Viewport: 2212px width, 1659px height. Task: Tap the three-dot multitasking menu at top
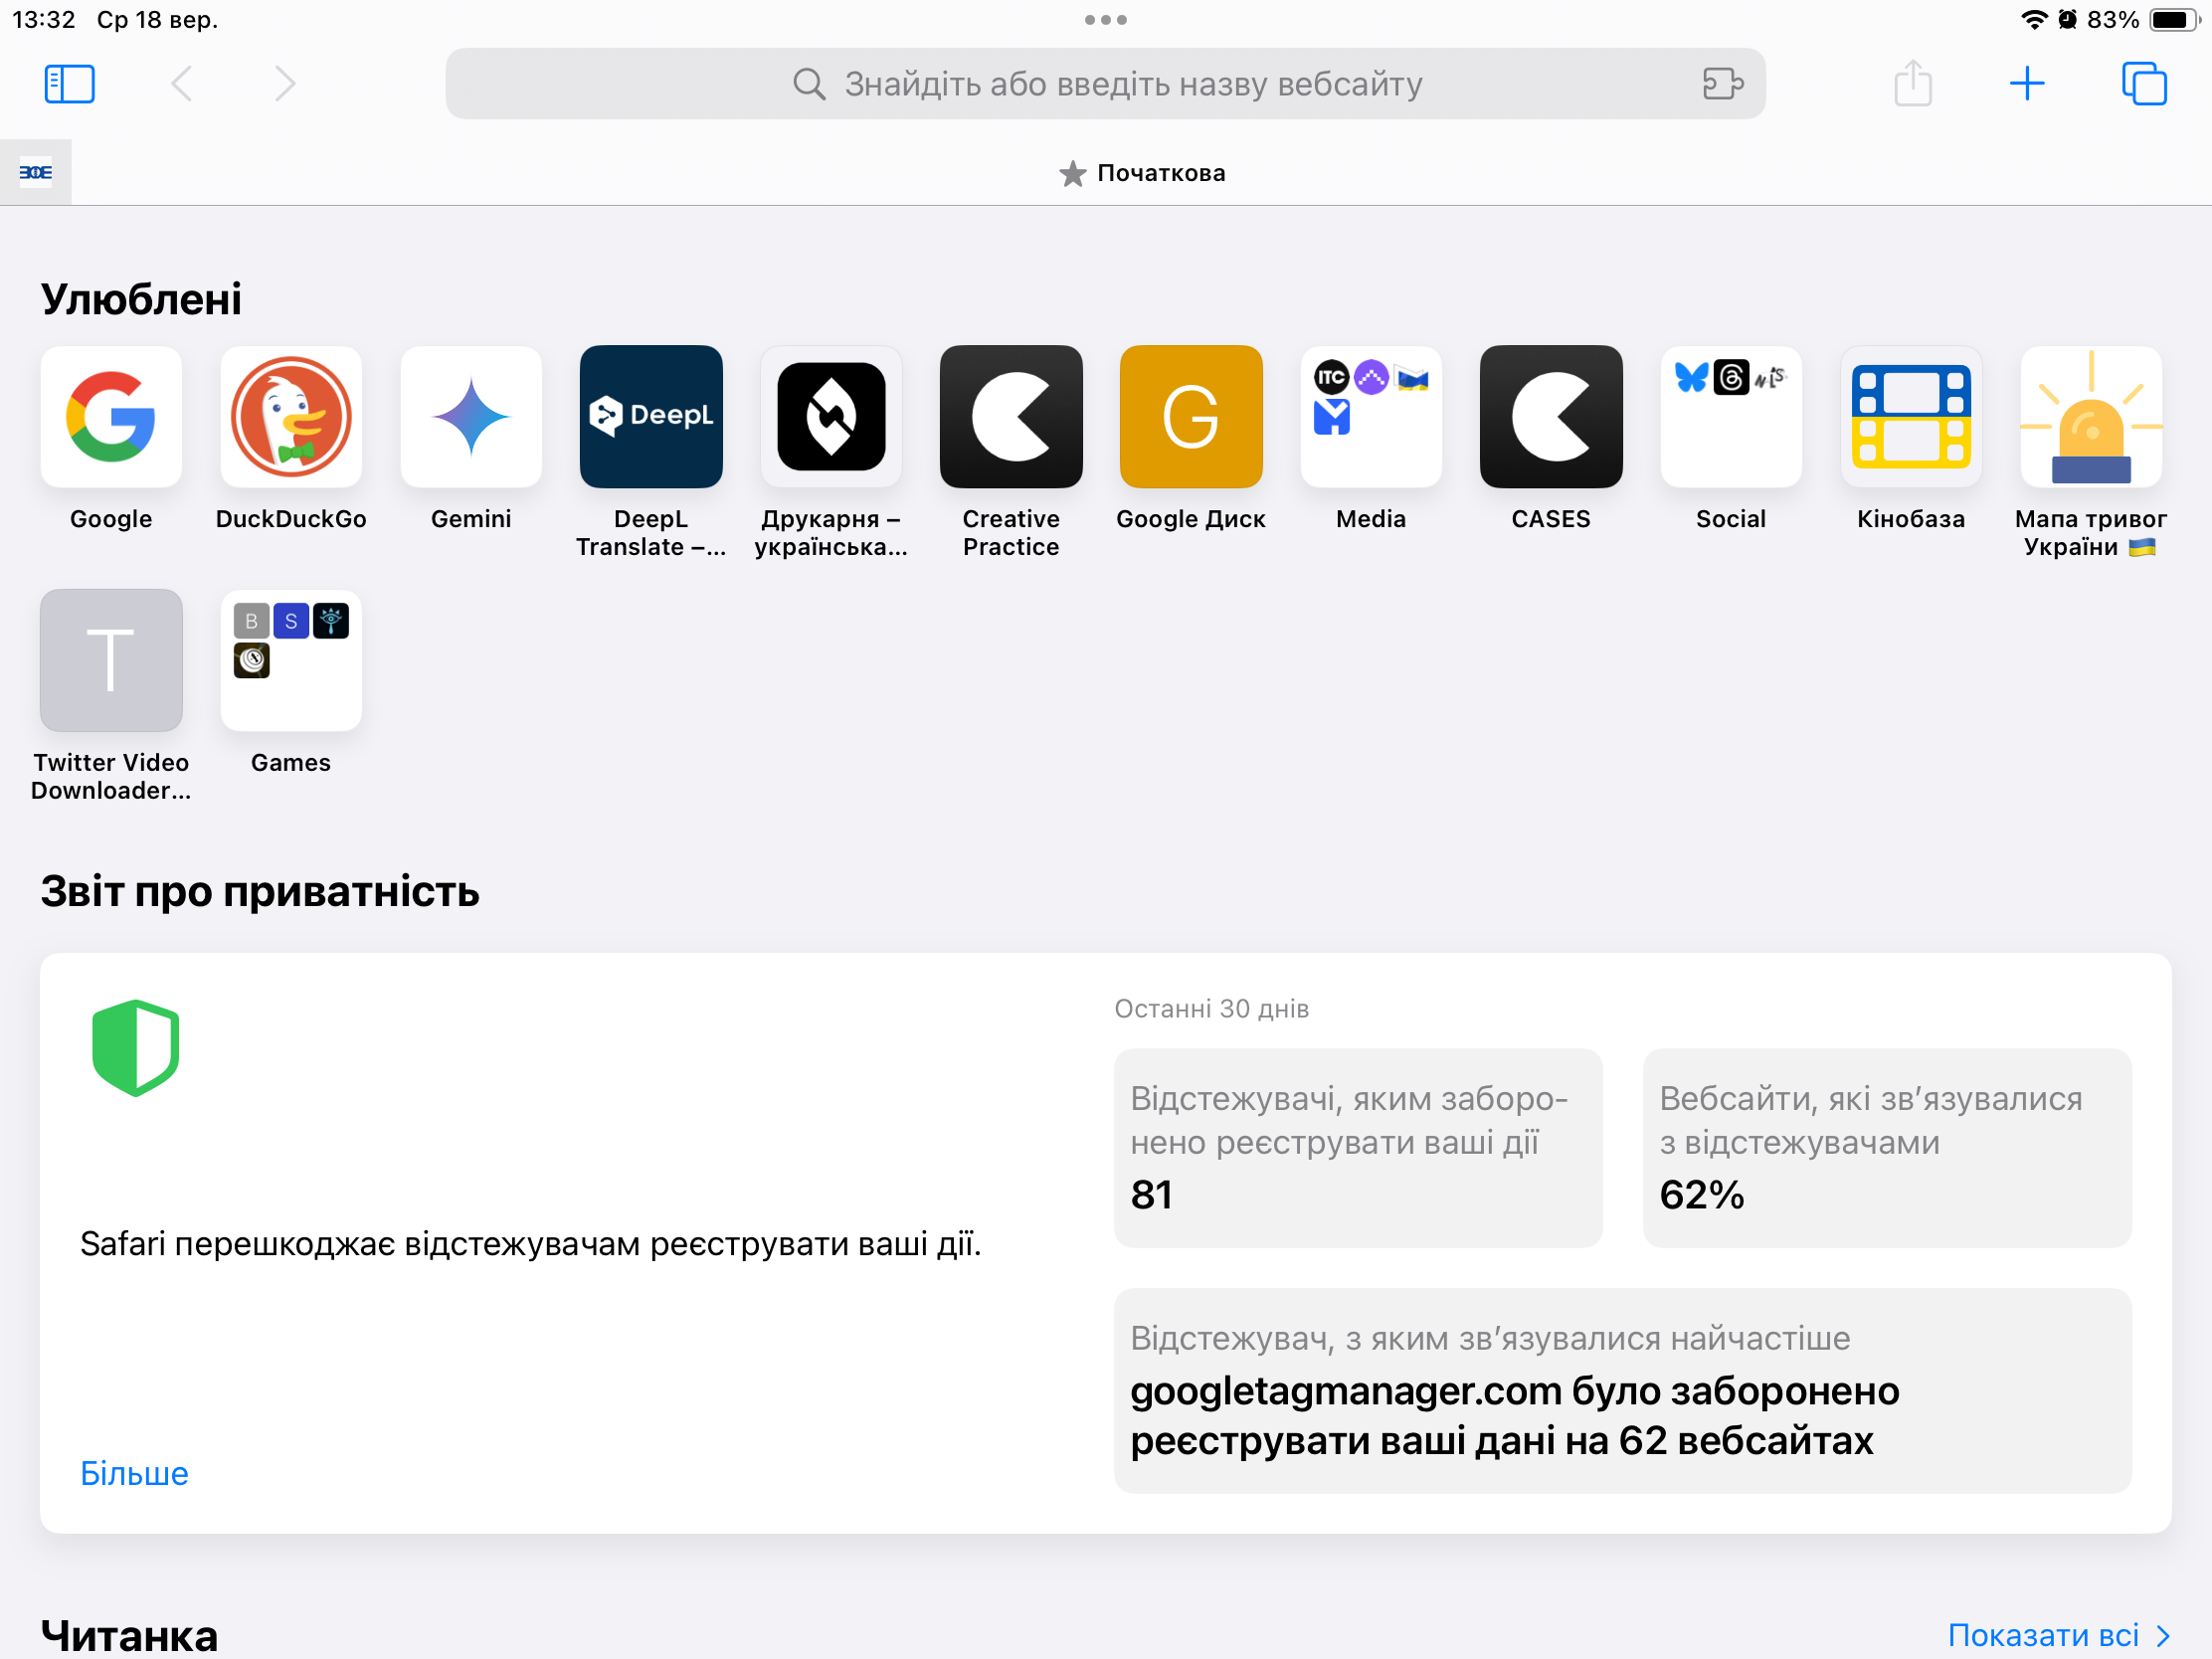tap(1106, 20)
